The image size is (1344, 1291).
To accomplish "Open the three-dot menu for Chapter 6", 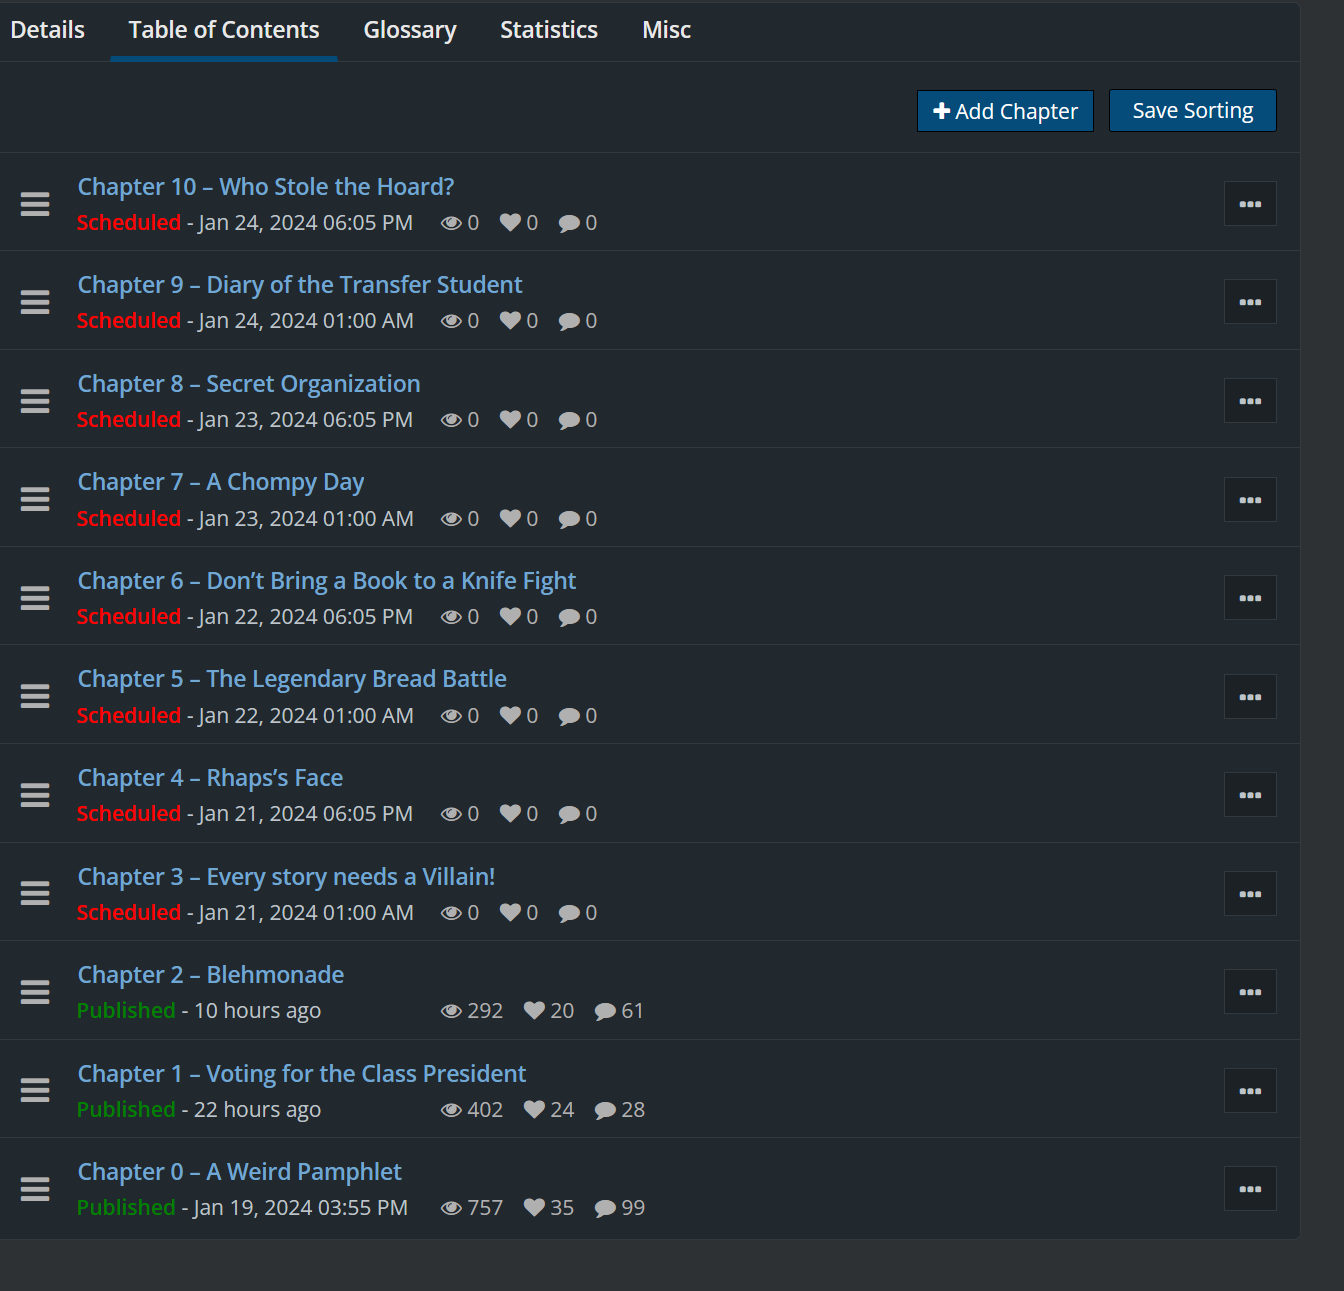I will click(1249, 598).
